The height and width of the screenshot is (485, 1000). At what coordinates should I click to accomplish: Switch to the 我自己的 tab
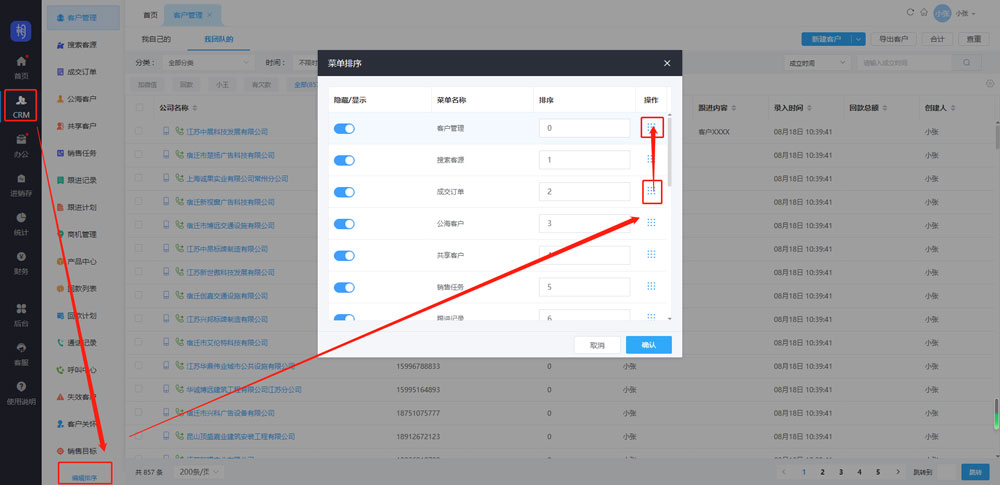156,39
